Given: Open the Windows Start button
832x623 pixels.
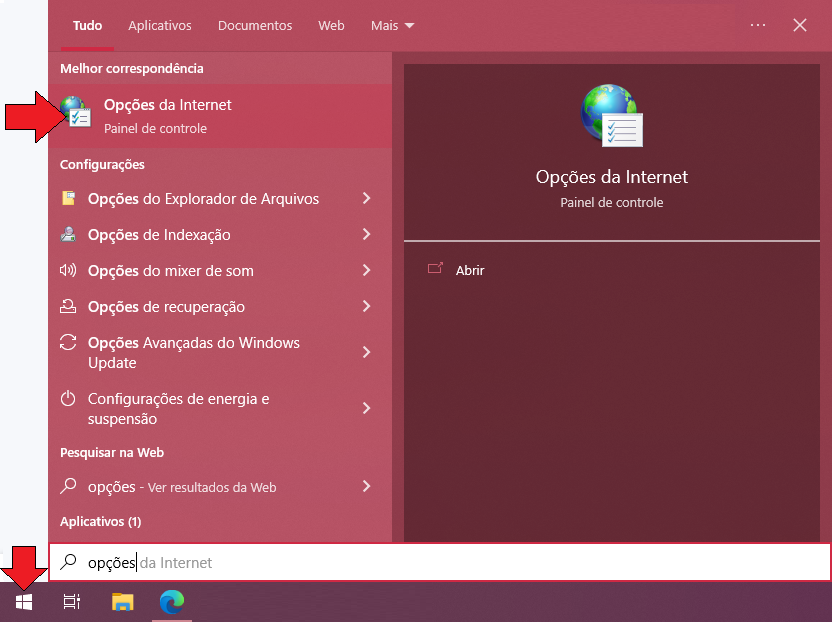Looking at the screenshot, I should 24,602.
